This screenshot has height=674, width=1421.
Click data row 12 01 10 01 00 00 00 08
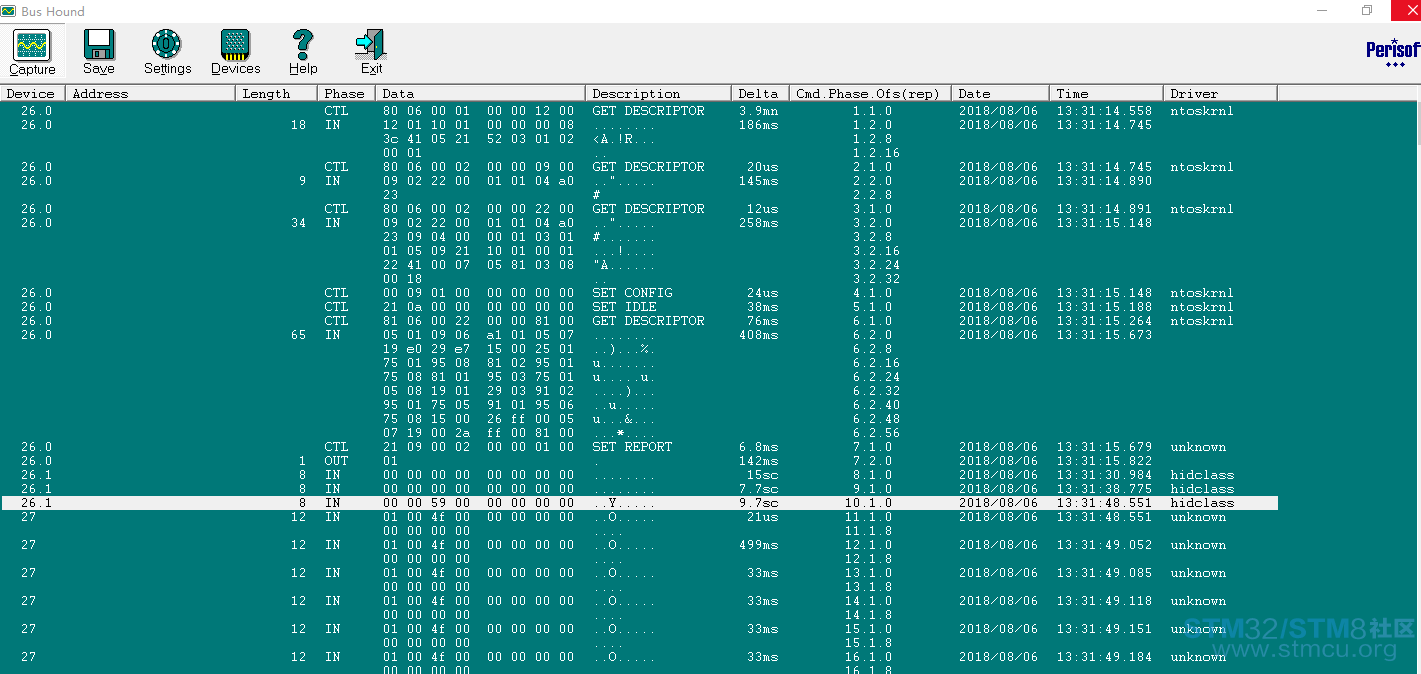[x=479, y=125]
